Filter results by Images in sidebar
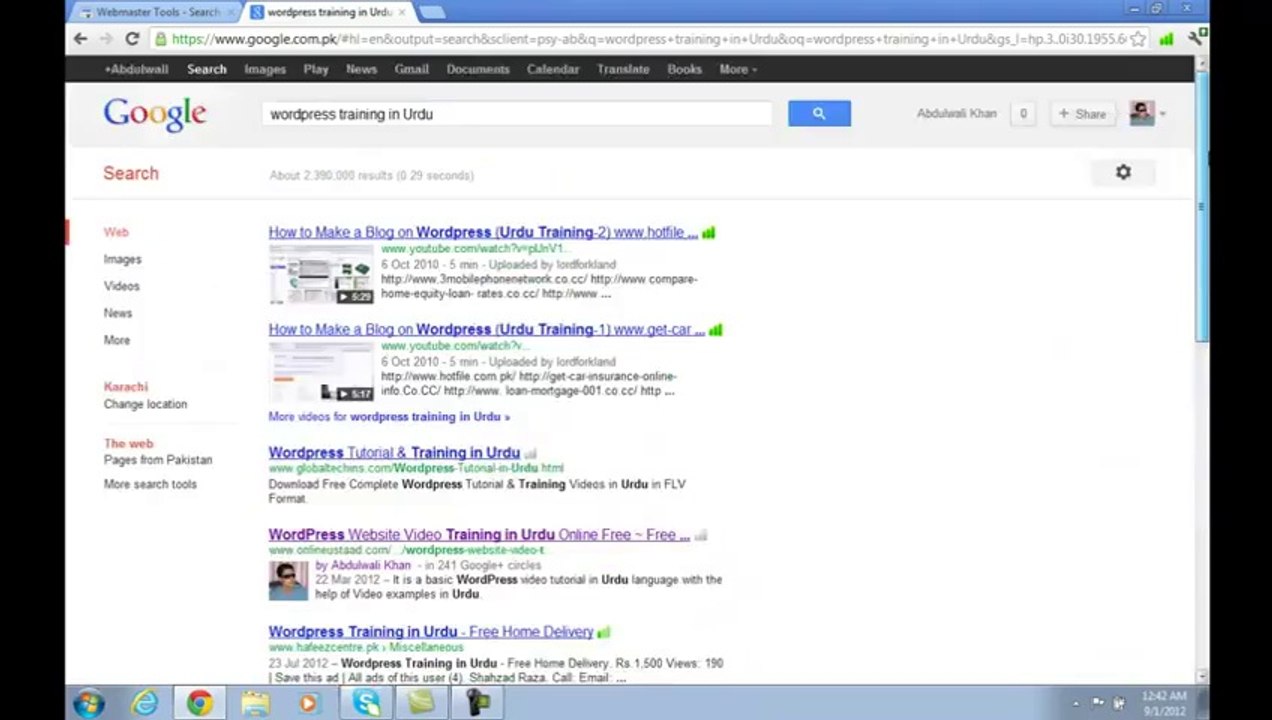Screen dimensions: 1272x720 coord(122,259)
